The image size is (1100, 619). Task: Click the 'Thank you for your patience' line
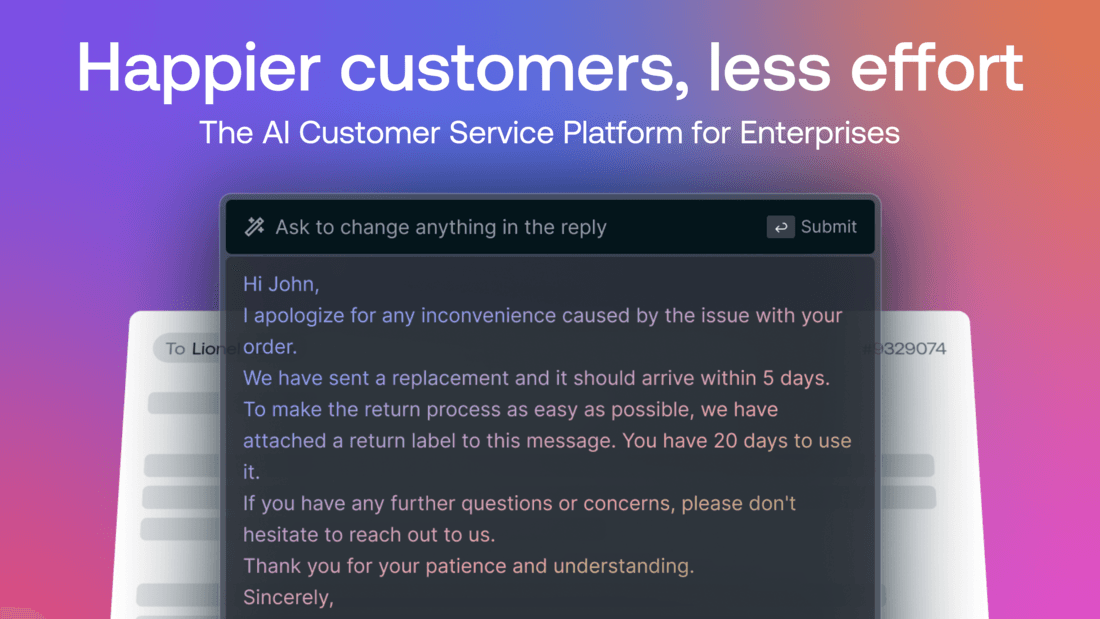tap(469, 566)
